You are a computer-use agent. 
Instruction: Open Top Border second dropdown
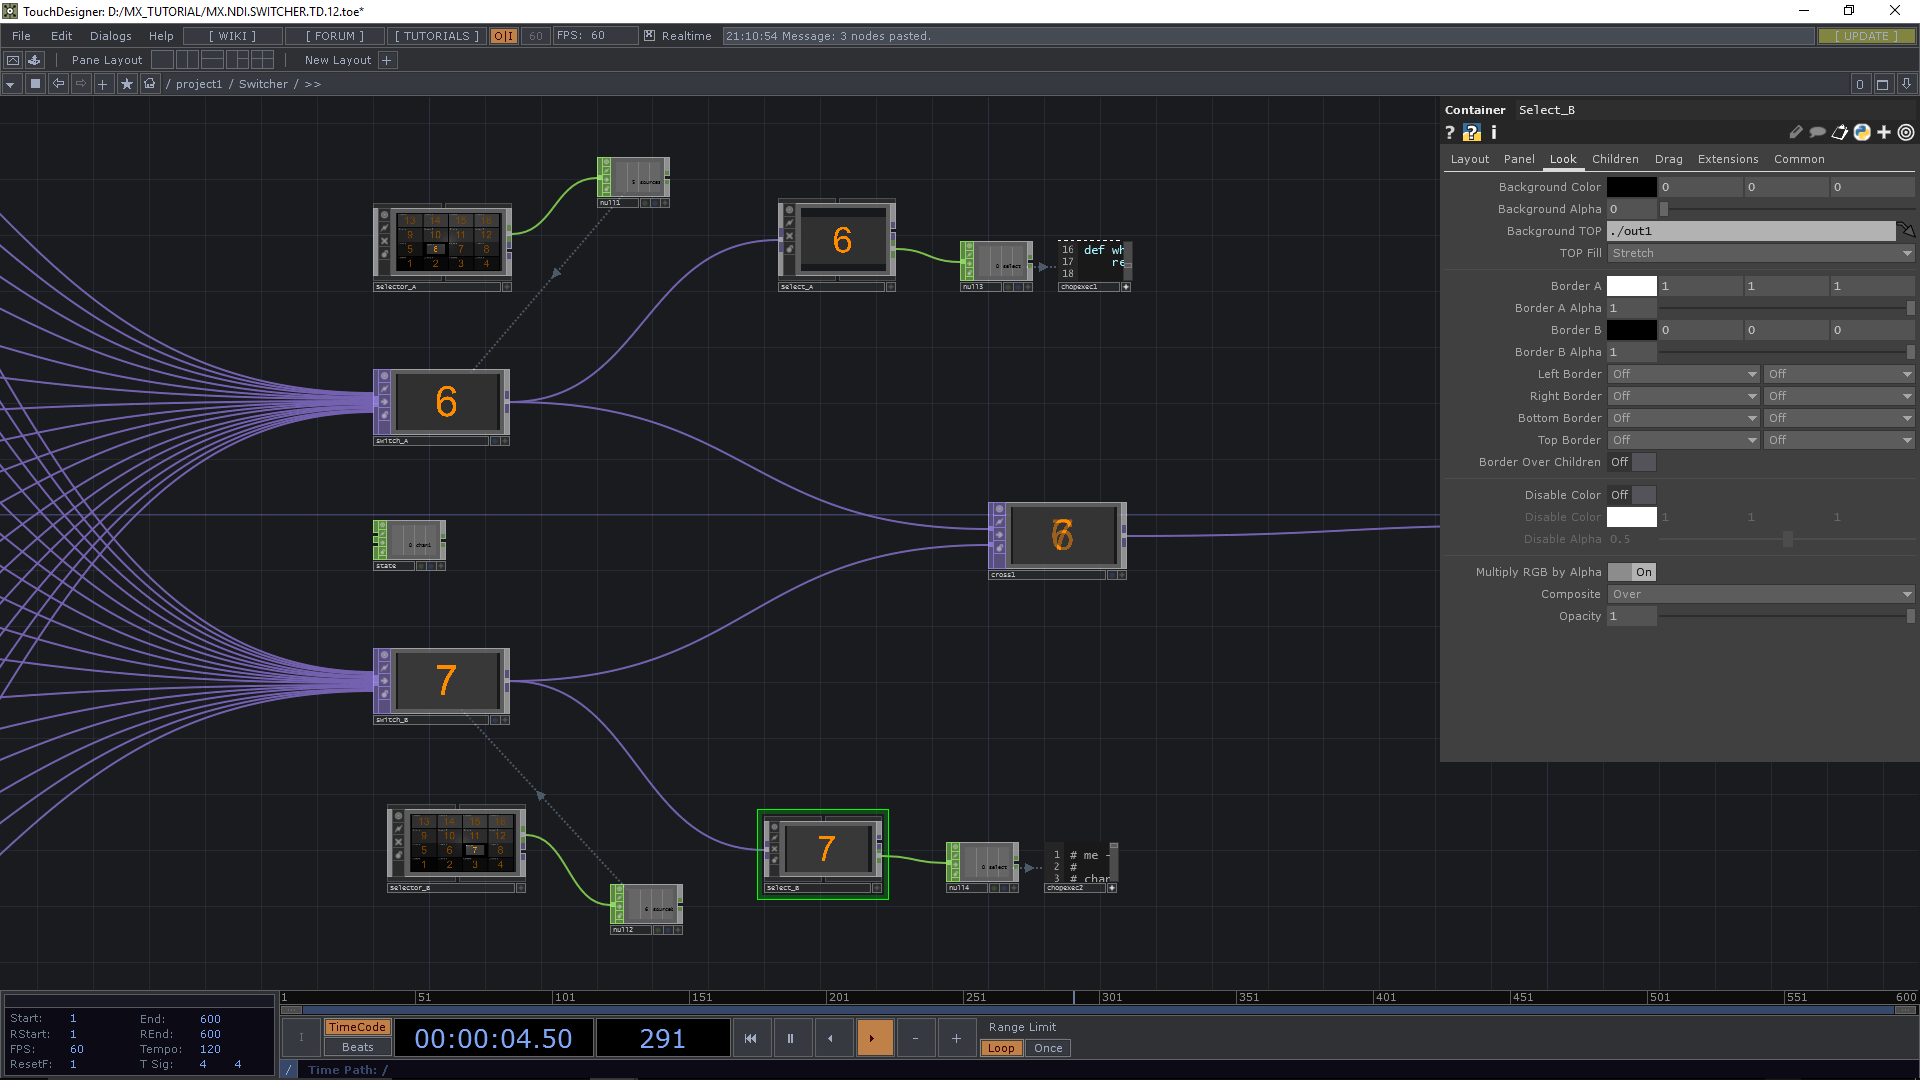pyautogui.click(x=1839, y=440)
